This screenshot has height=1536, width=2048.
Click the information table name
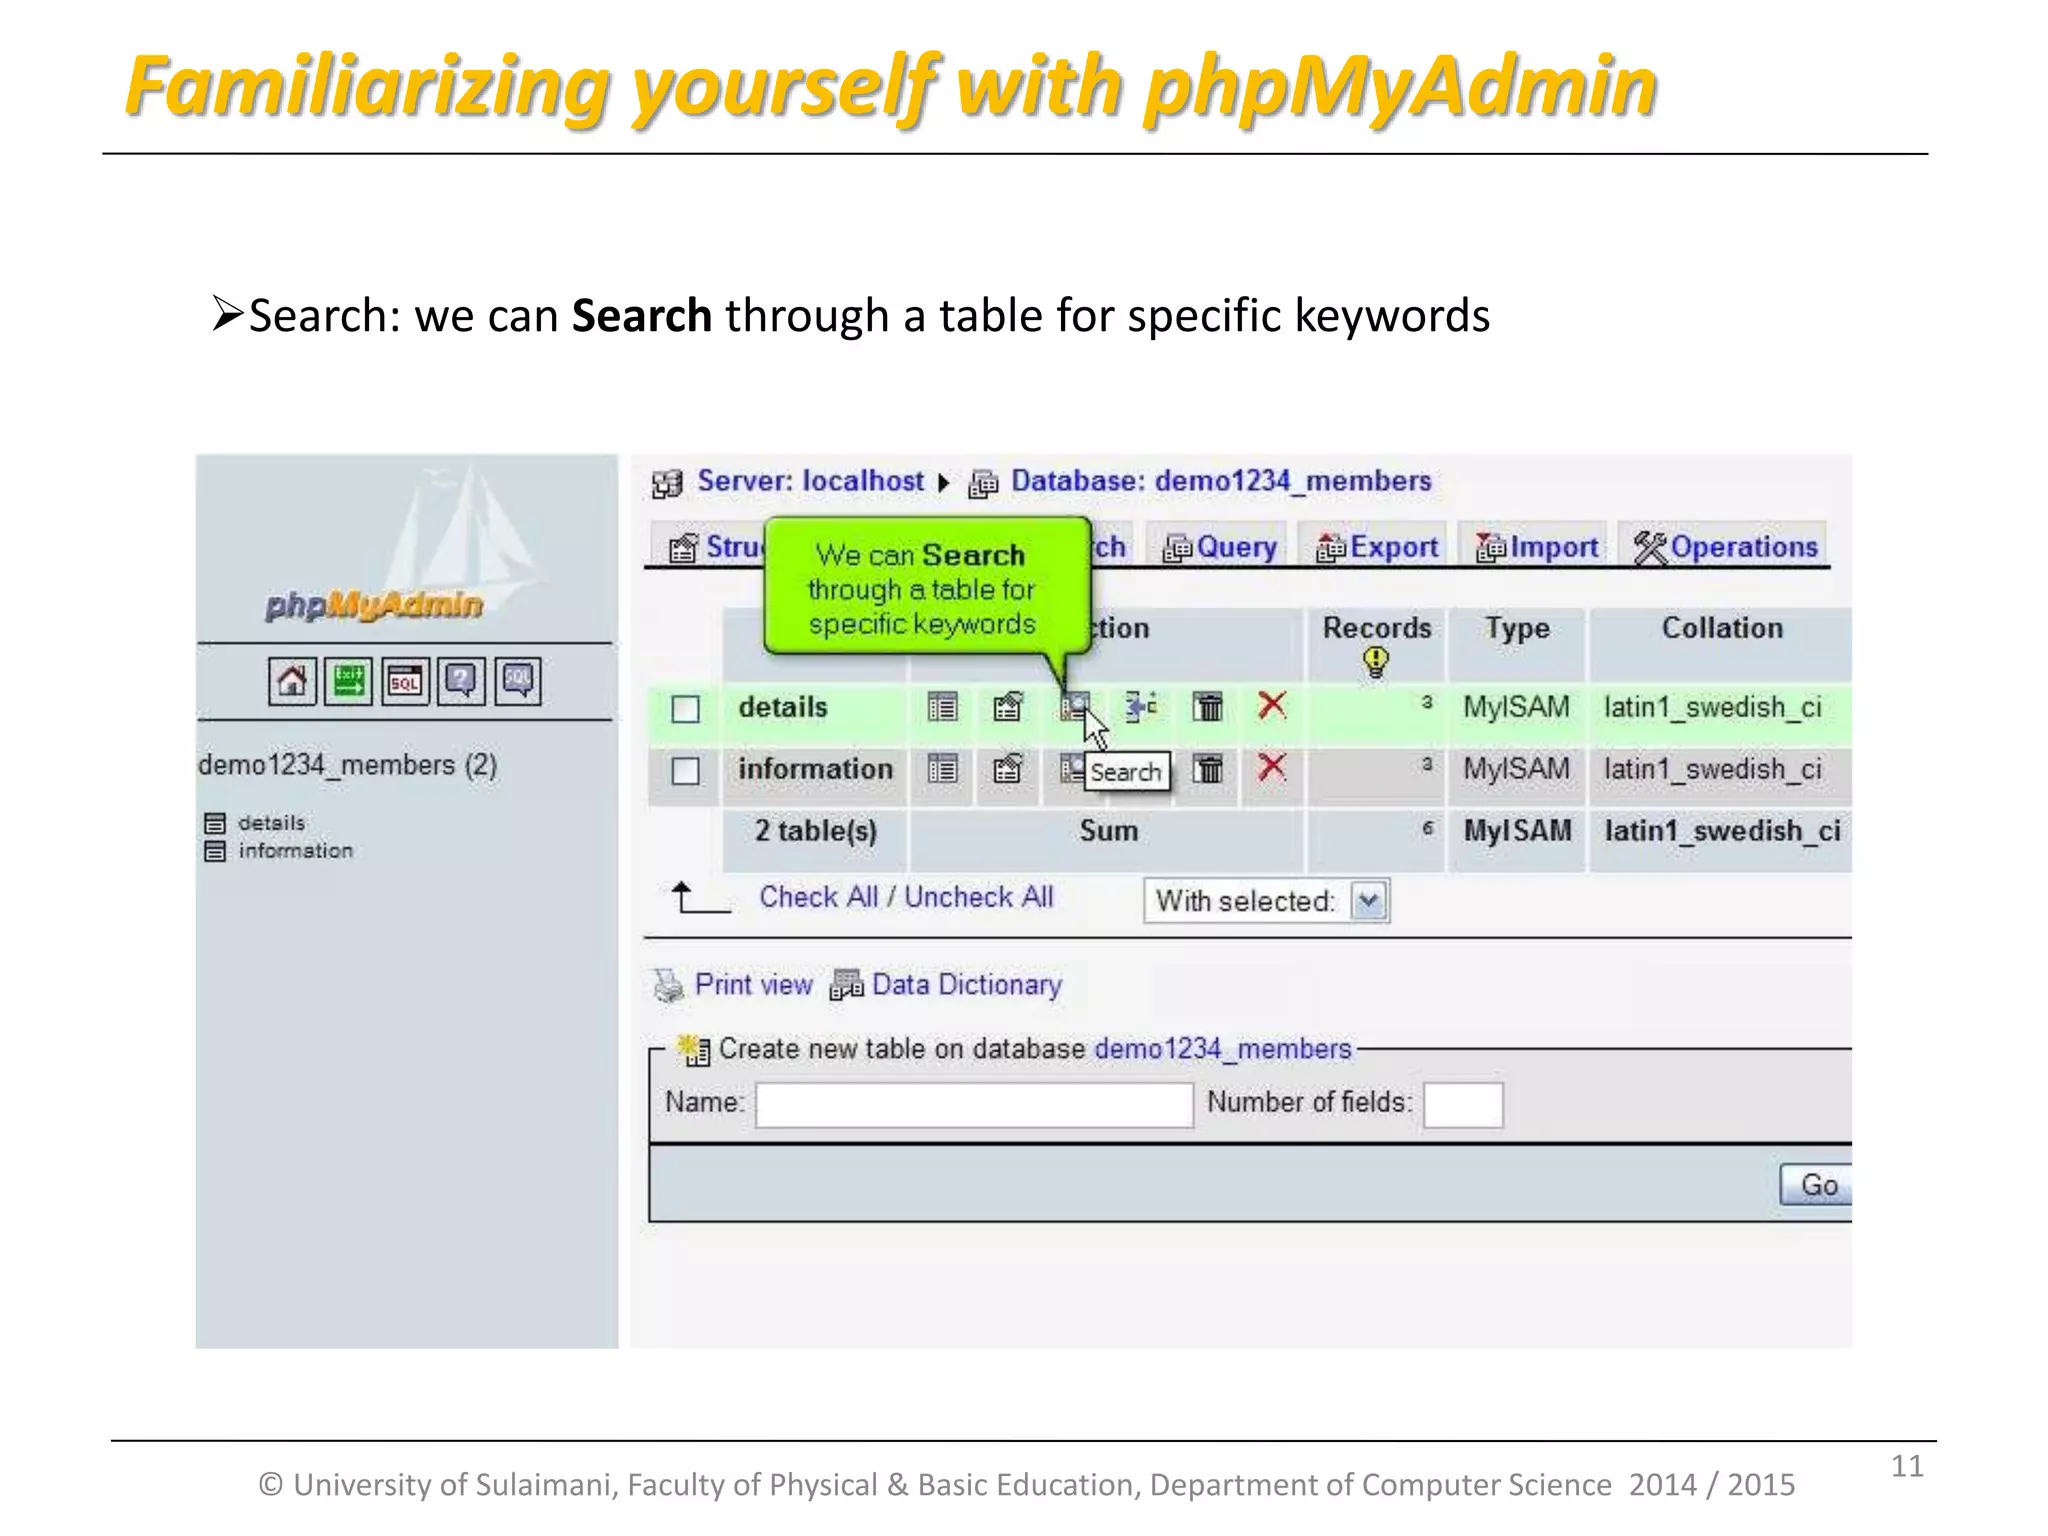[815, 769]
